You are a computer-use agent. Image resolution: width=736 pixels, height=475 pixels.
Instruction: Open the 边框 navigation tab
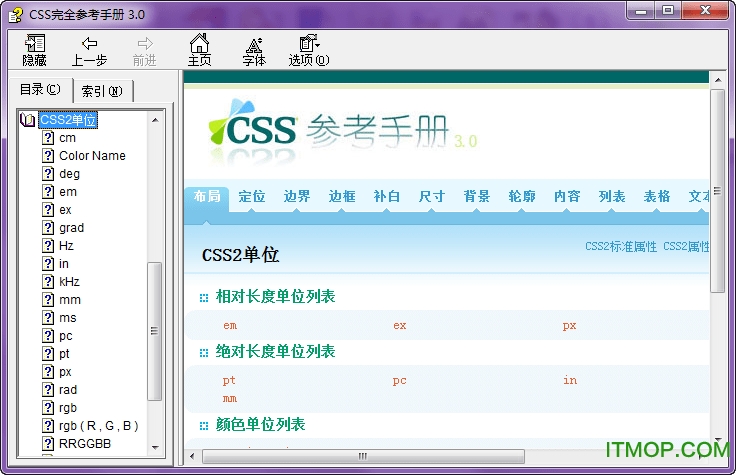point(342,196)
